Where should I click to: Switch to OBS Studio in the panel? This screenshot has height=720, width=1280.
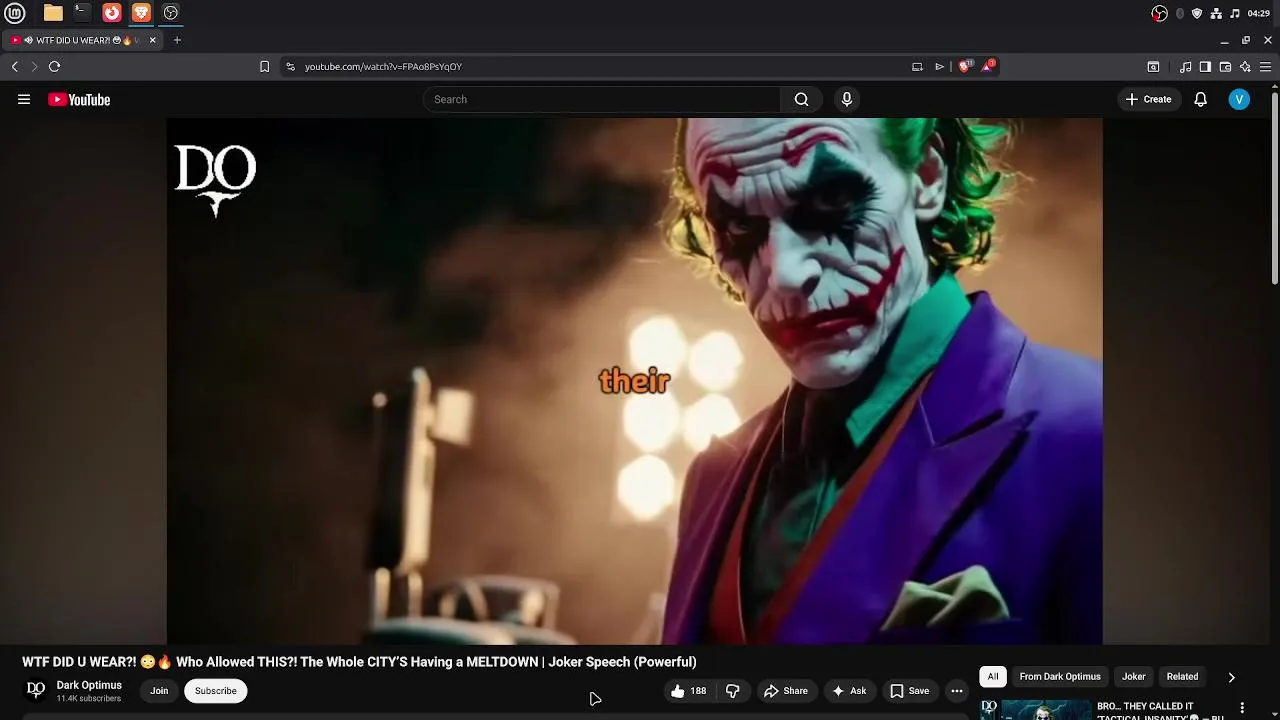[171, 13]
